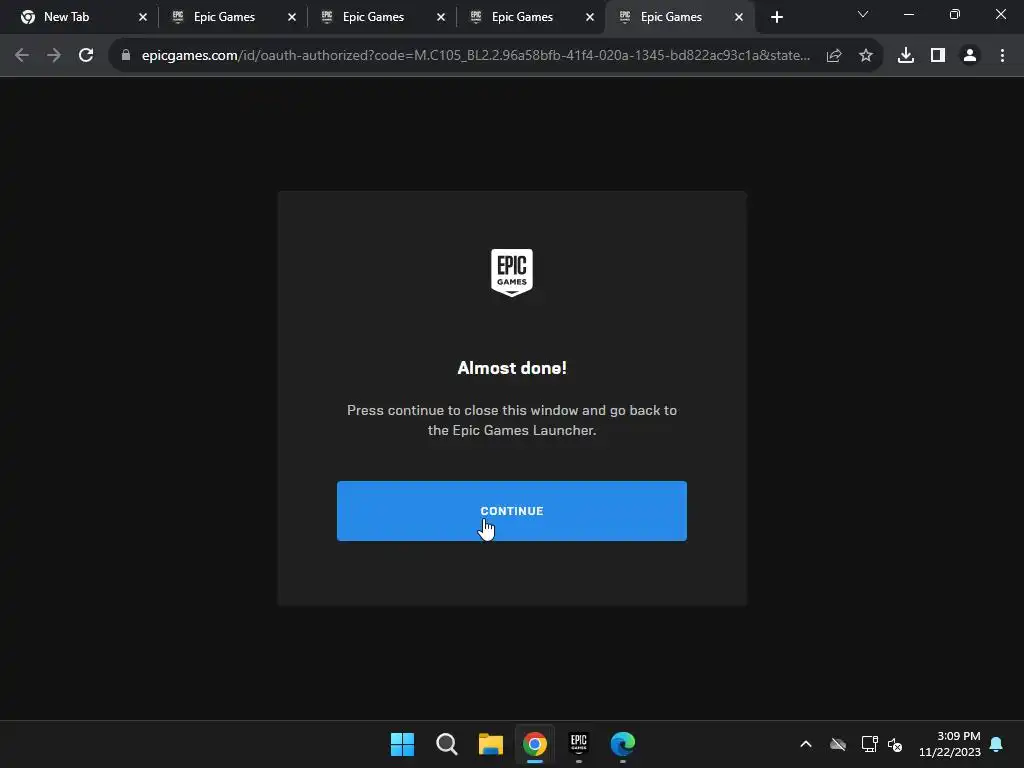Click the blue CONTINUE button
The image size is (1024, 768).
511,511
